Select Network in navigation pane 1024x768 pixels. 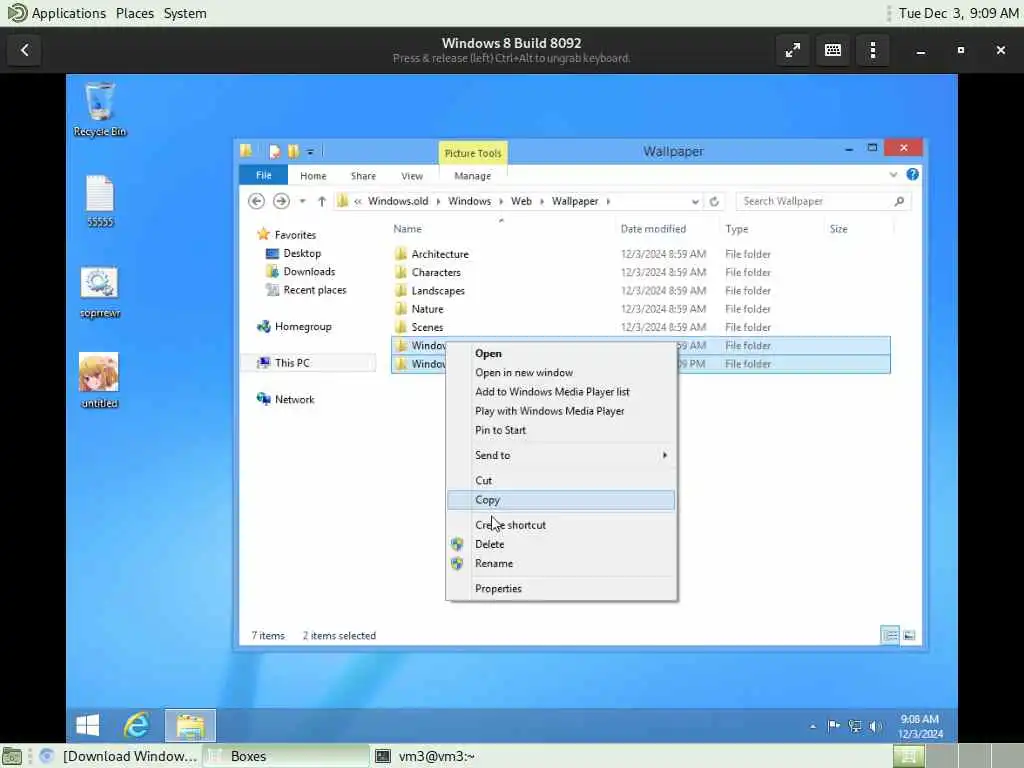pyautogui.click(x=286, y=399)
